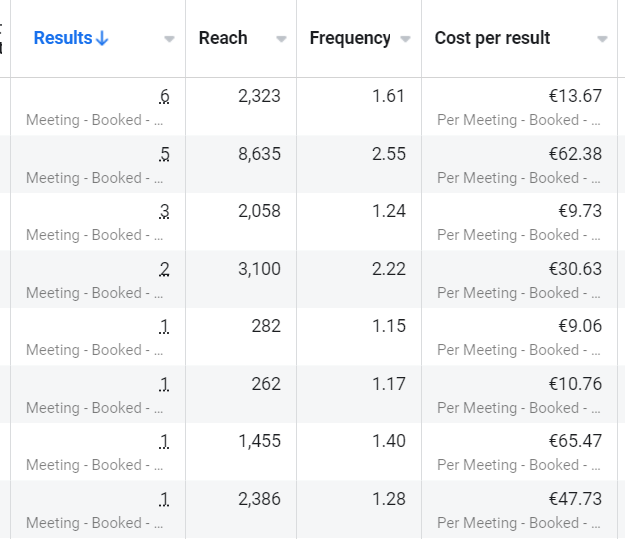
Task: Open the underlined result value 6
Action: [x=165, y=96]
